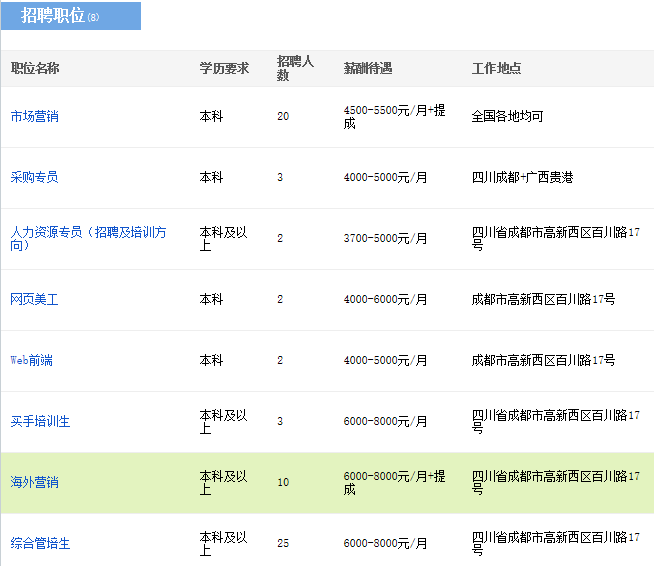Click the 全国各地均可 location cell

click(x=507, y=116)
